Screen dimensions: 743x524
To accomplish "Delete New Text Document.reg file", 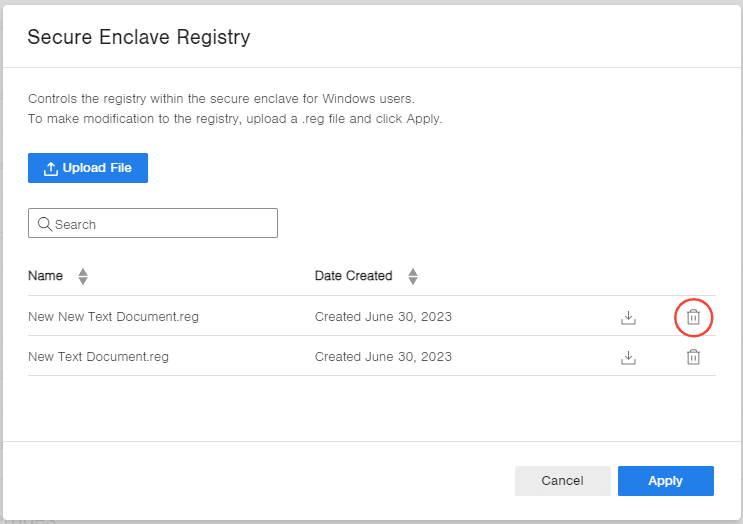I will (693, 357).
